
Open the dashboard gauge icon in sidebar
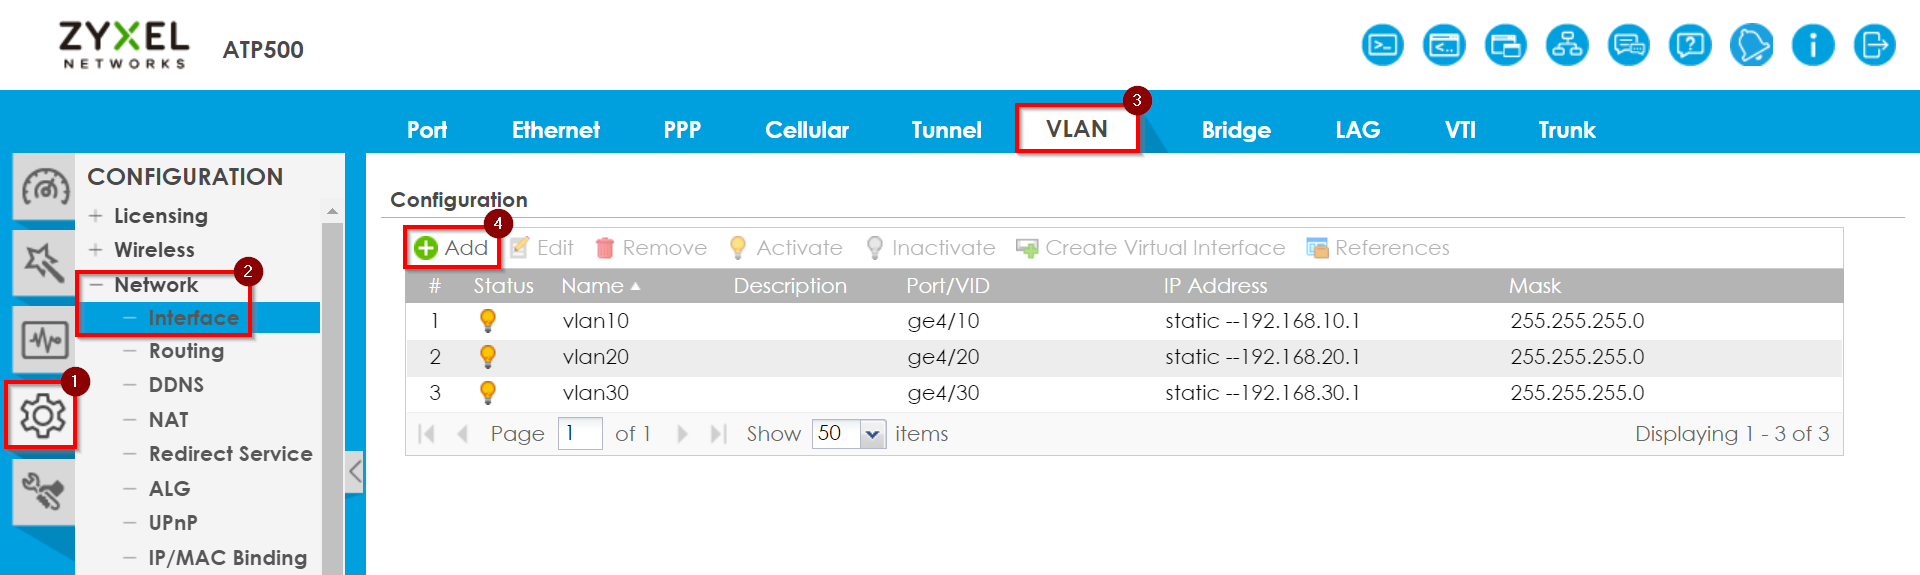pos(44,188)
